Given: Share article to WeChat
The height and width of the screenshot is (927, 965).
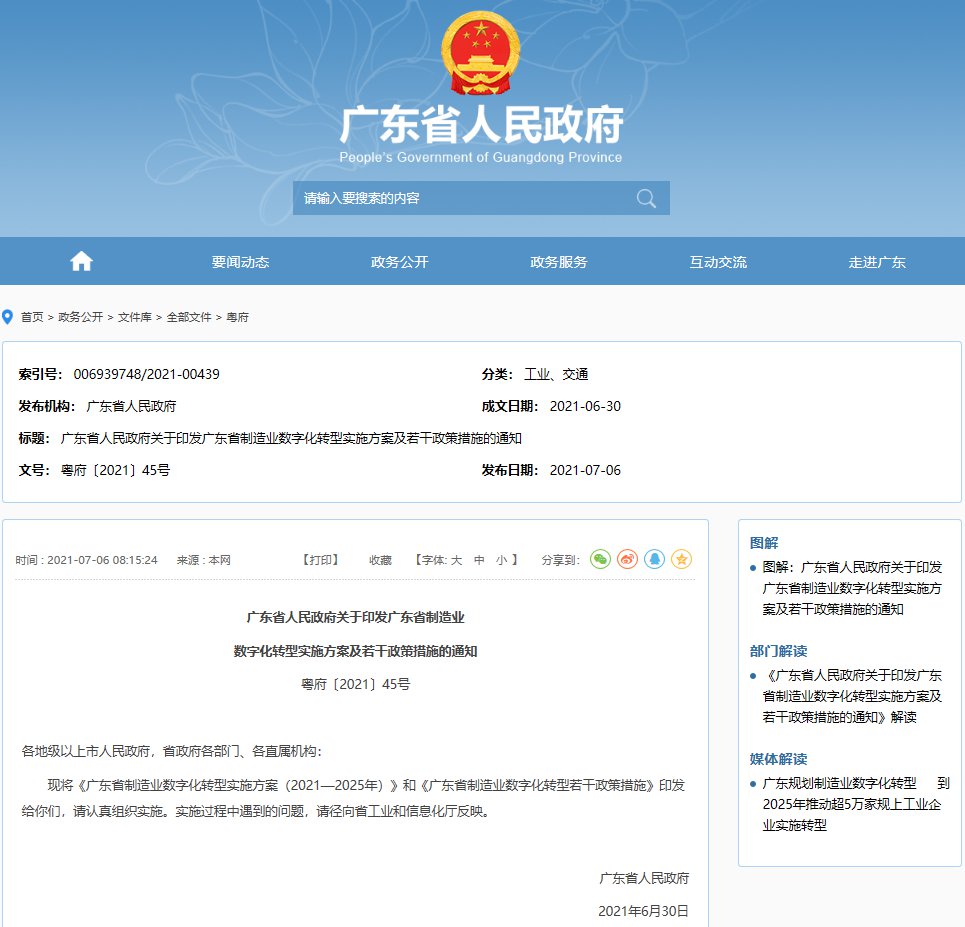Looking at the screenshot, I should [x=600, y=560].
